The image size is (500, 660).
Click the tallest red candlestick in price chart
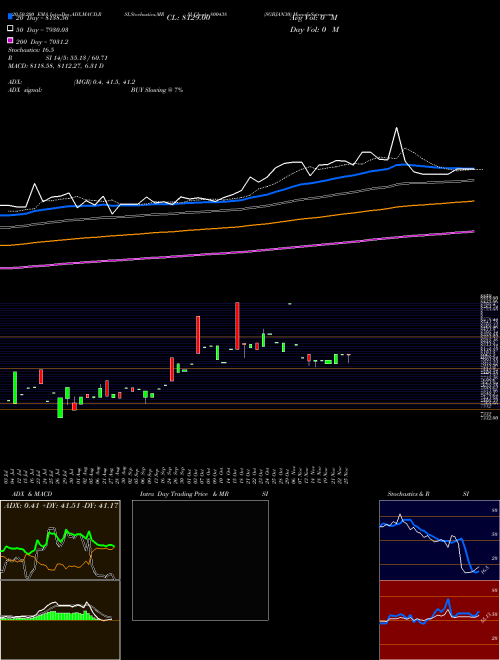click(237, 325)
